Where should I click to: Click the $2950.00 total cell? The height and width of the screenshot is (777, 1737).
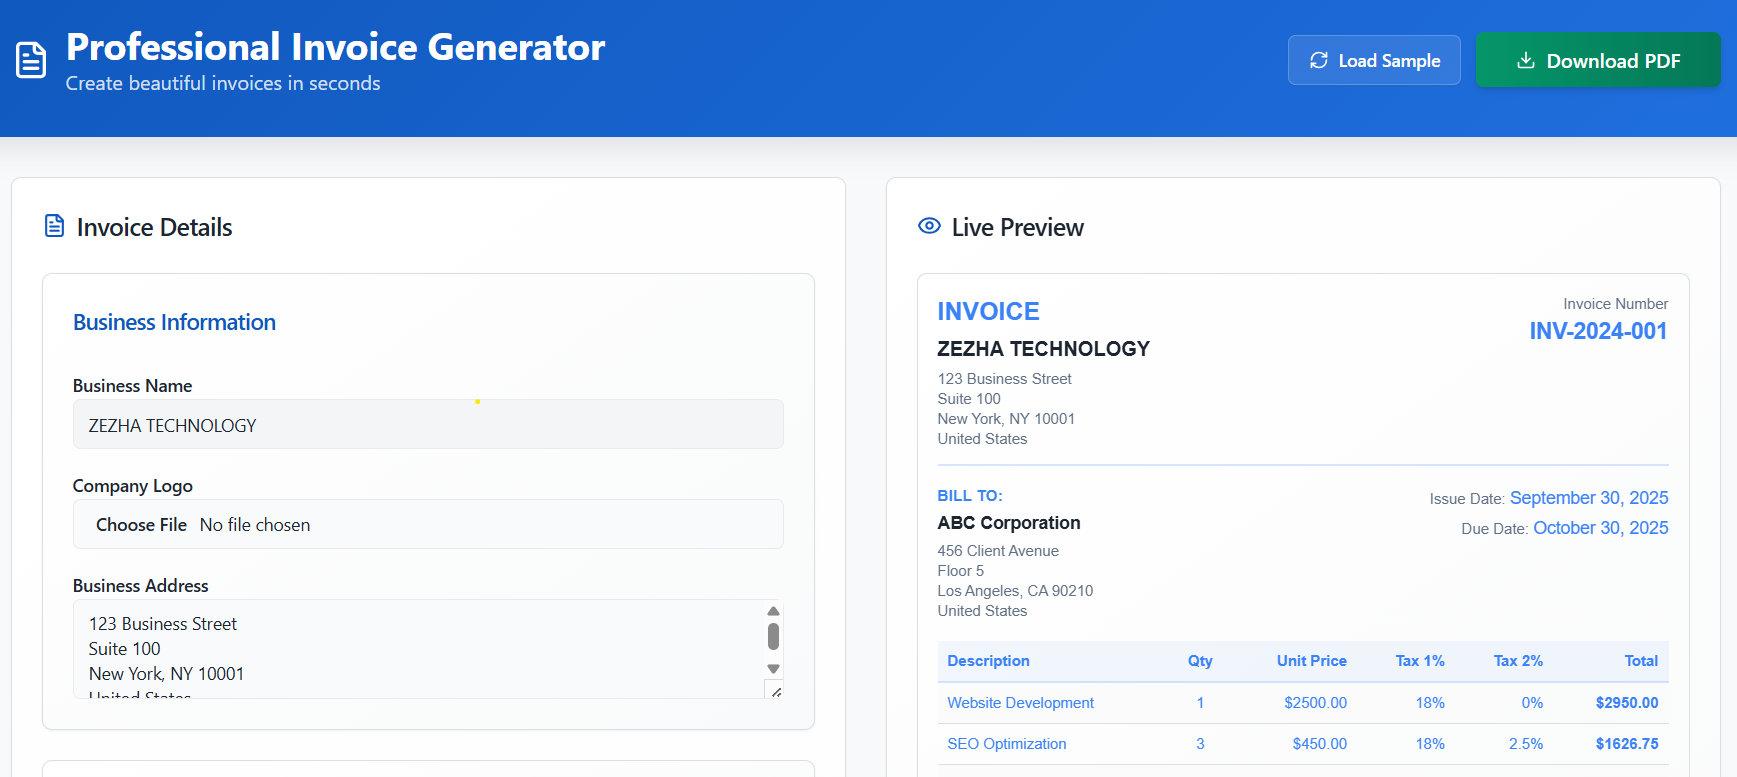[1627, 703]
